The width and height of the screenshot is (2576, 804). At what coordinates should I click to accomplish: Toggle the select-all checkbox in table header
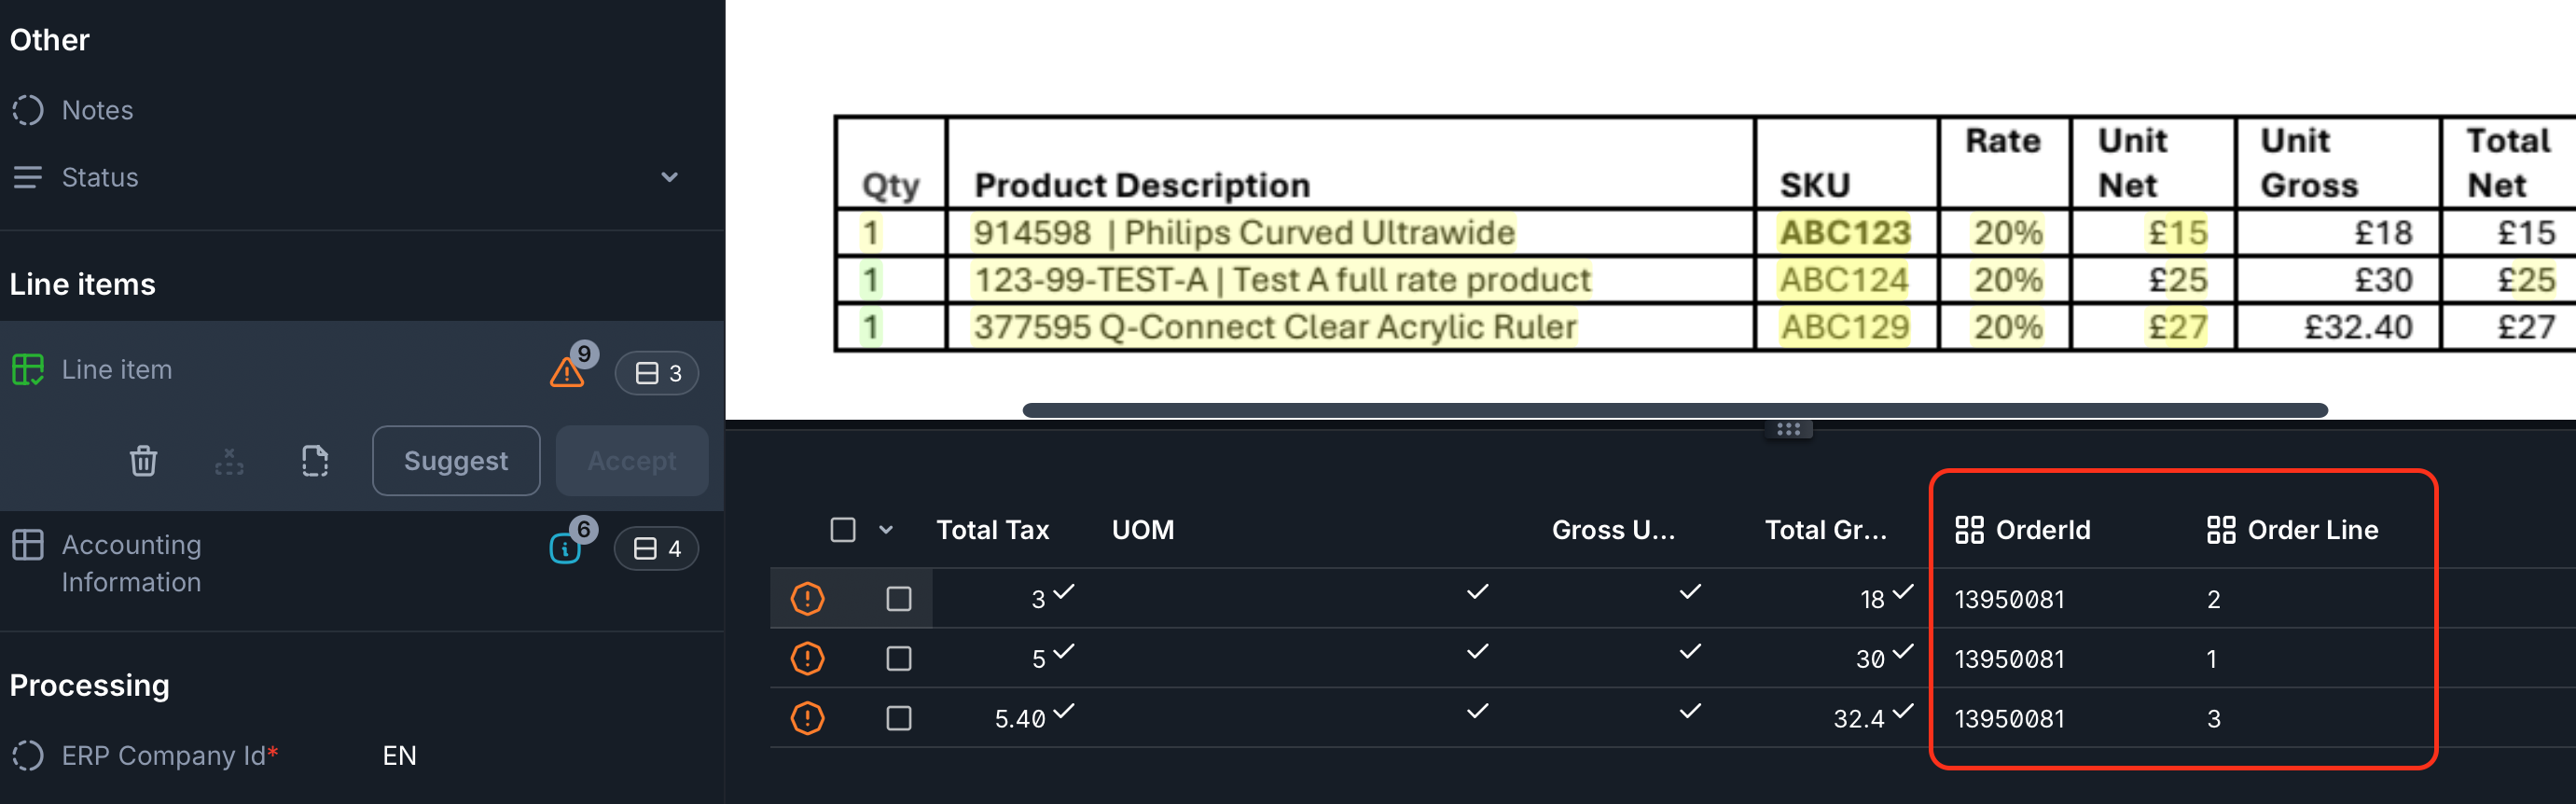click(842, 530)
